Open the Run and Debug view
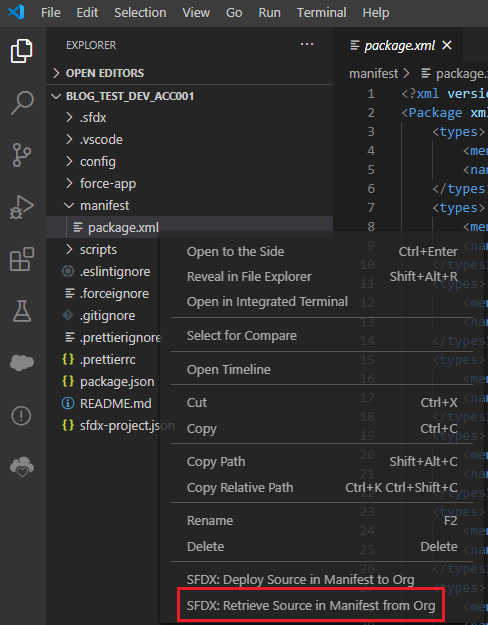This screenshot has width=488, height=625. coord(22,208)
